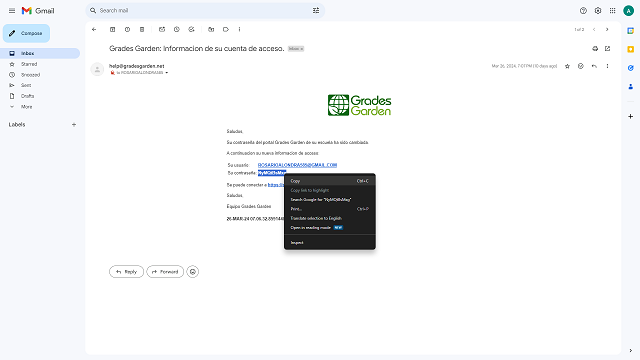
Task: Choose Search Google for selection
Action: point(330,200)
